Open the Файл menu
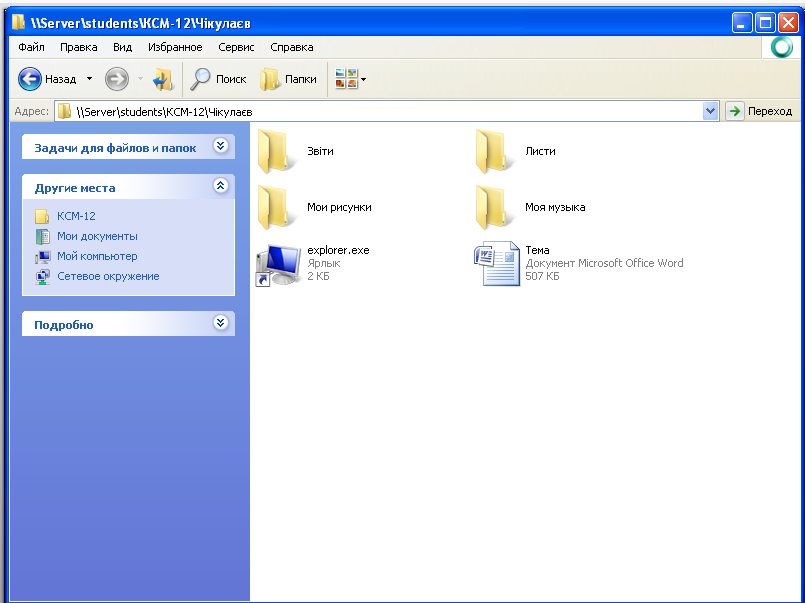Image resolution: width=805 pixels, height=603 pixels. click(31, 47)
